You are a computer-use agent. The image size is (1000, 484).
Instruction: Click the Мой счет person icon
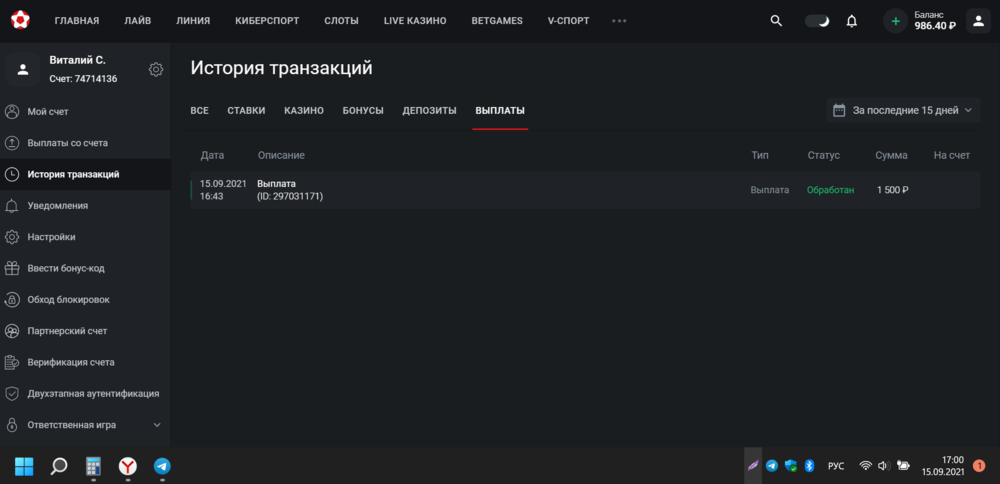[x=11, y=112]
